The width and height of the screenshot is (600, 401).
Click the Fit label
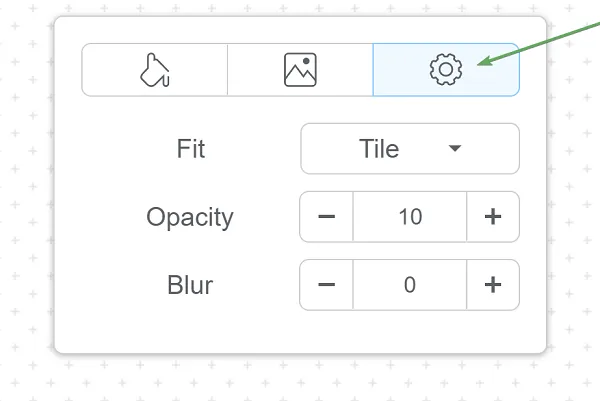[x=190, y=149]
